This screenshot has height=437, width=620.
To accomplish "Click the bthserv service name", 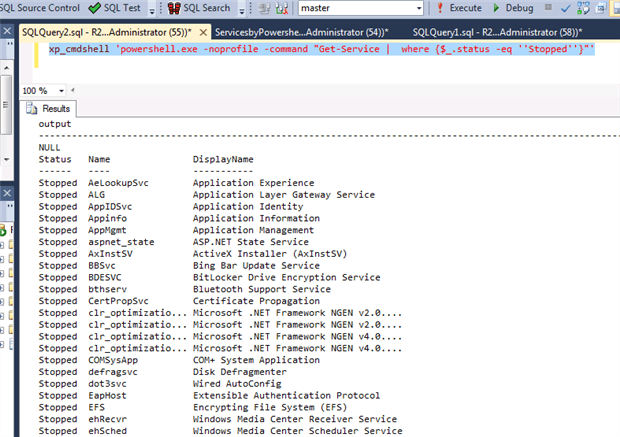I will click(107, 289).
